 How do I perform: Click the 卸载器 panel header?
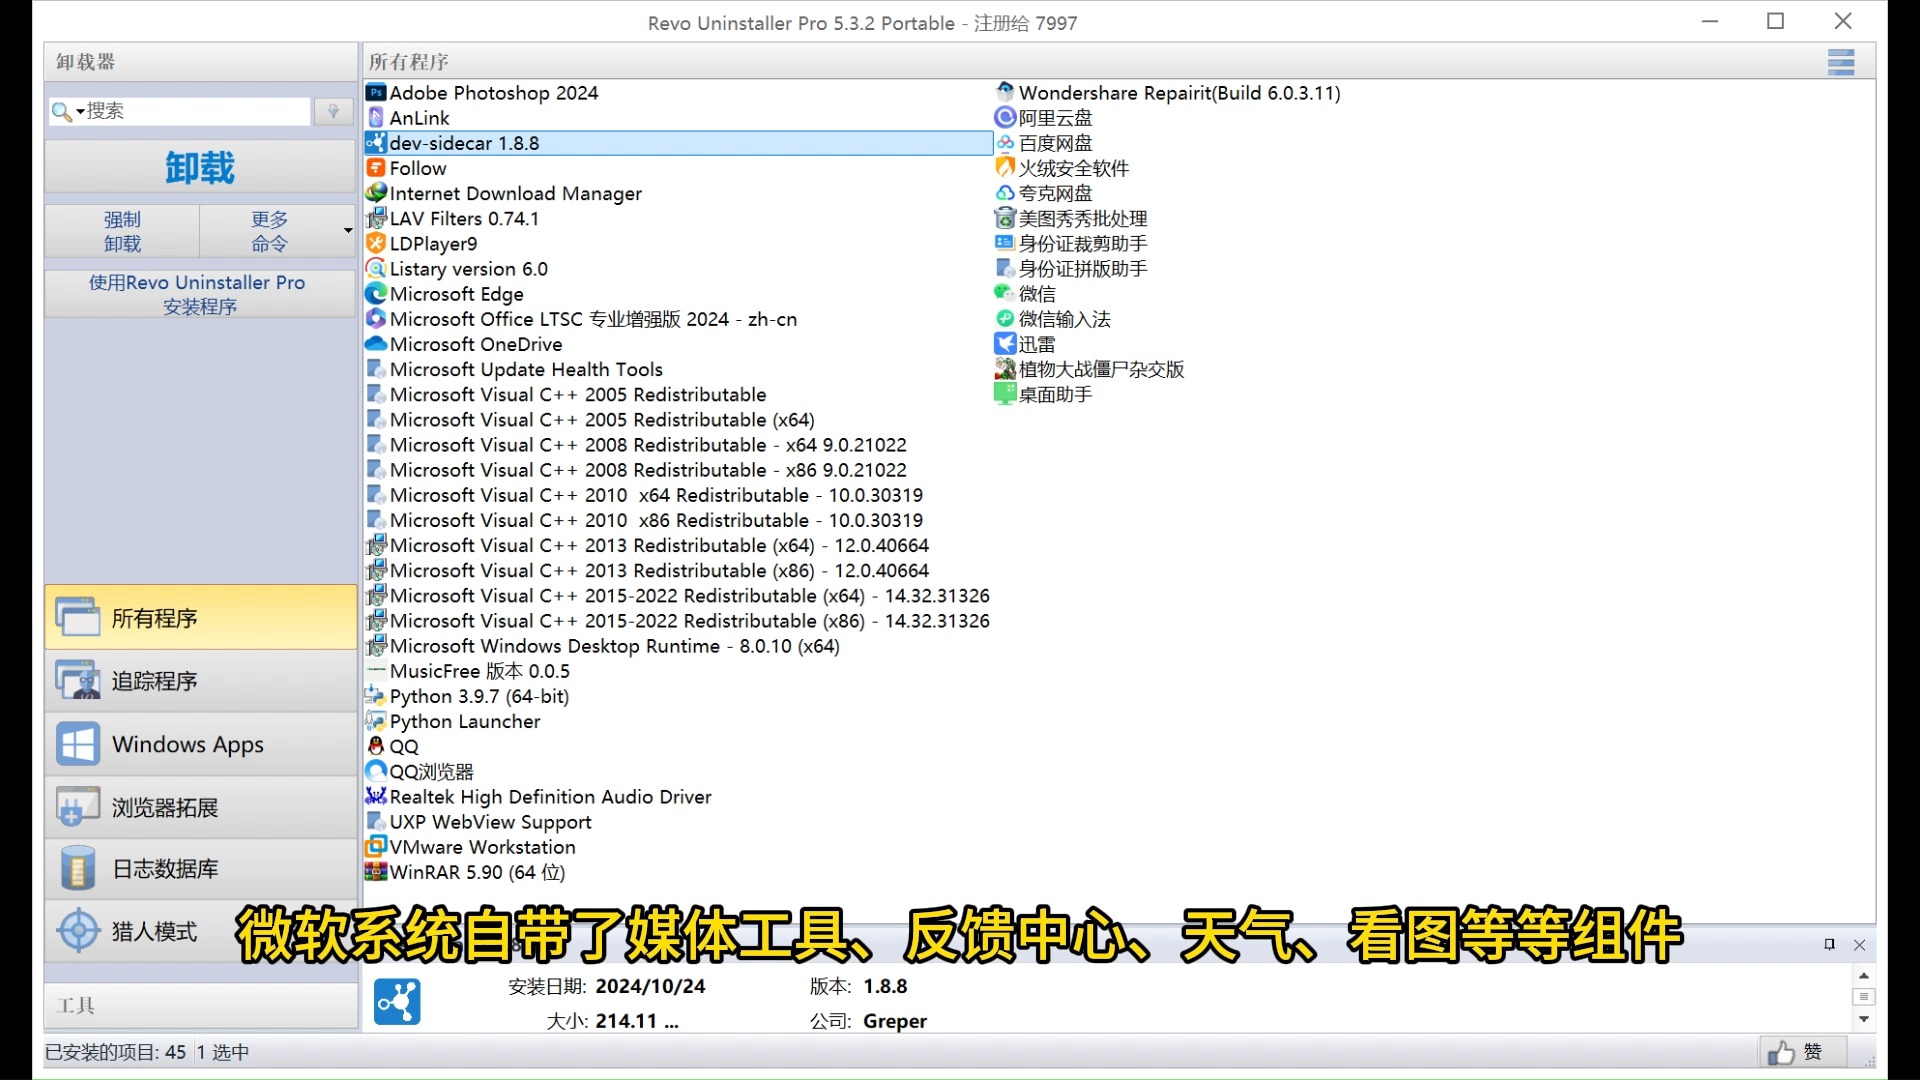click(200, 62)
